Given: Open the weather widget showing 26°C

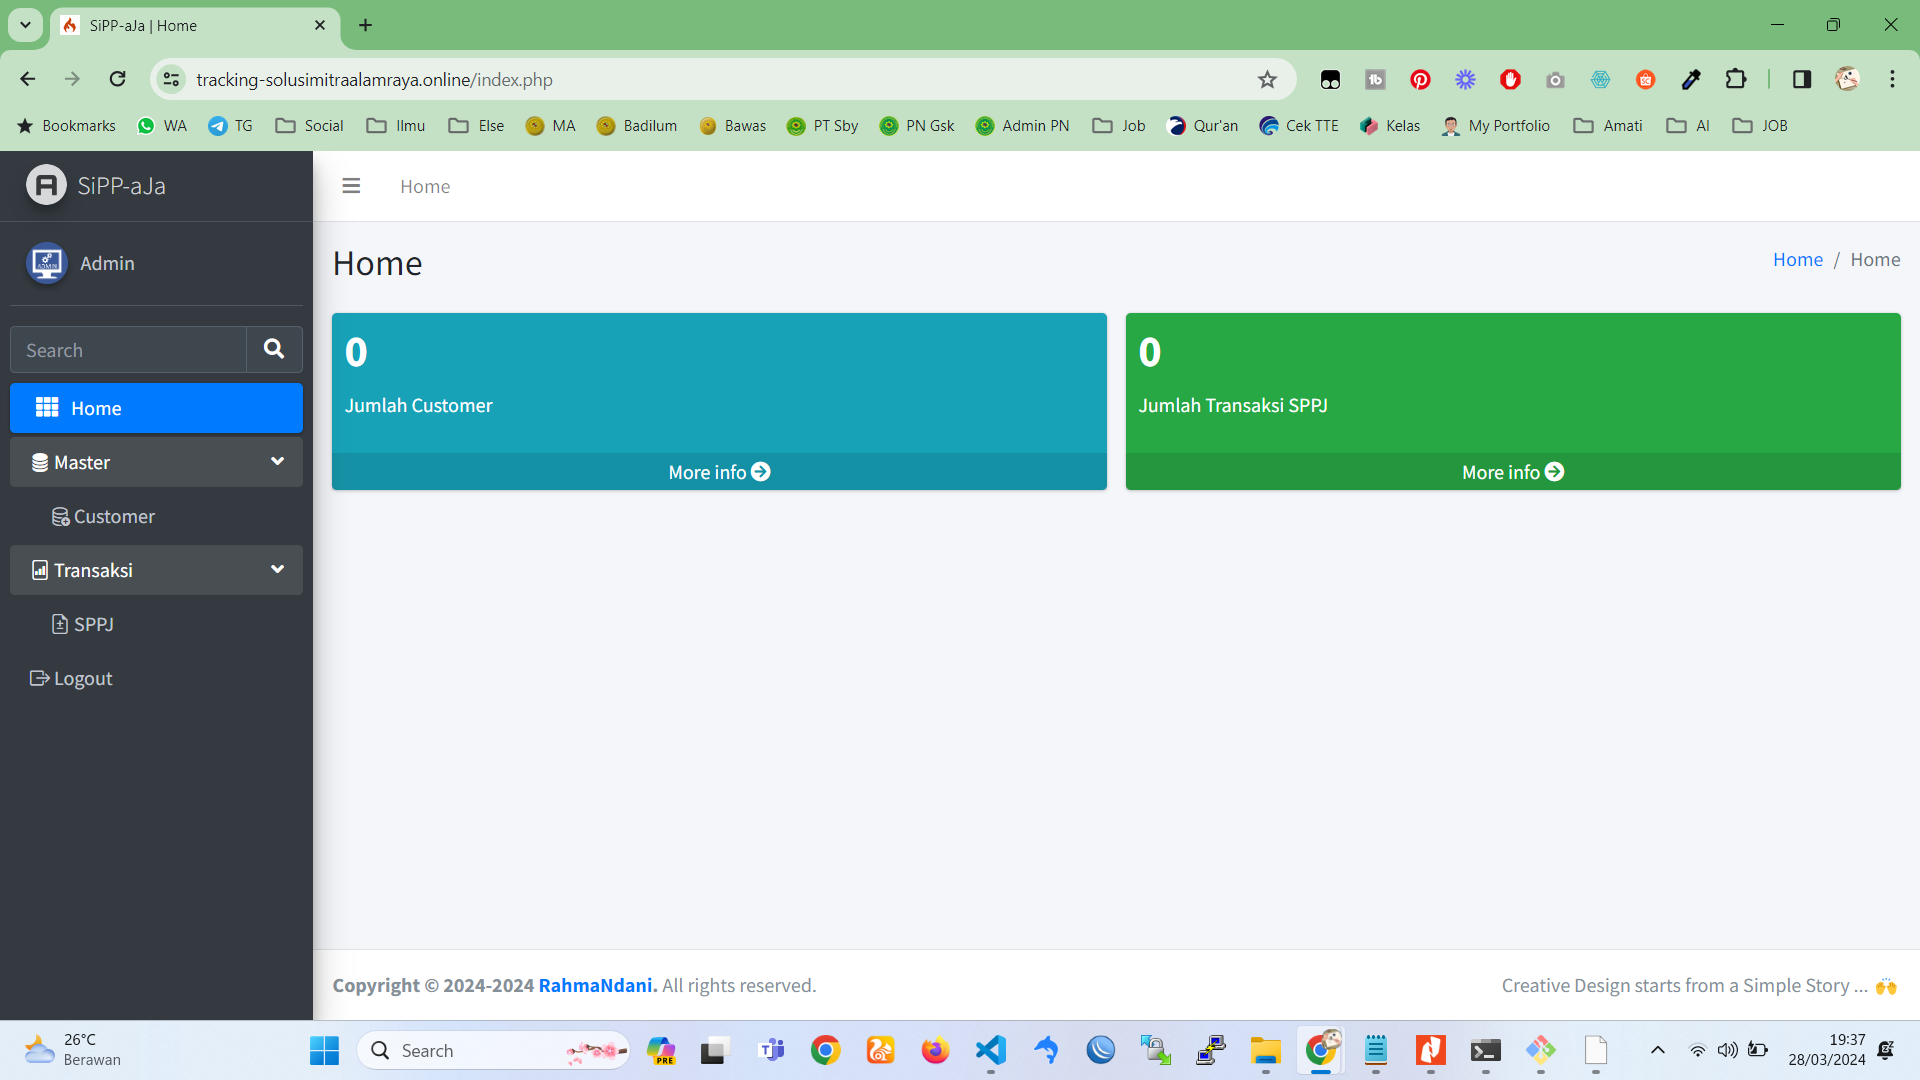Looking at the screenshot, I should [x=72, y=1050].
